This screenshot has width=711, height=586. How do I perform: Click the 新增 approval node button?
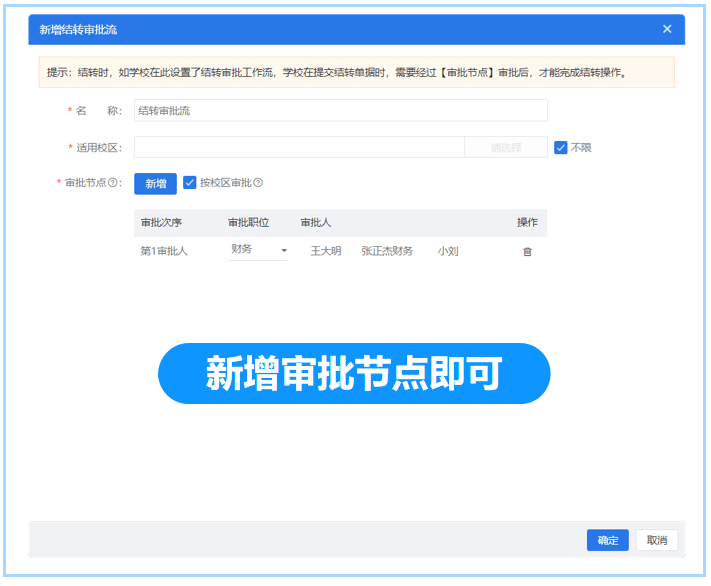click(x=156, y=184)
